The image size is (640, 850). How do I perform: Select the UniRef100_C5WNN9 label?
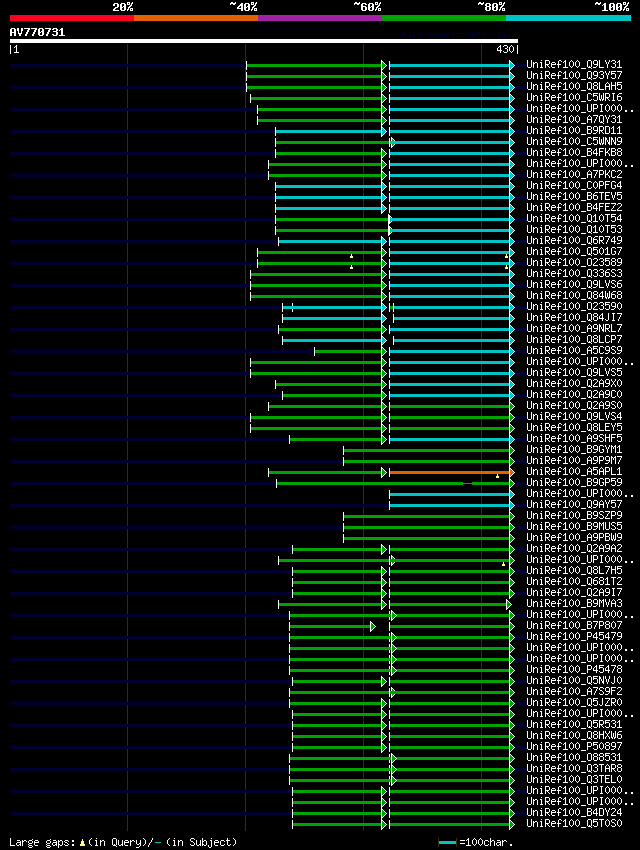574,141
